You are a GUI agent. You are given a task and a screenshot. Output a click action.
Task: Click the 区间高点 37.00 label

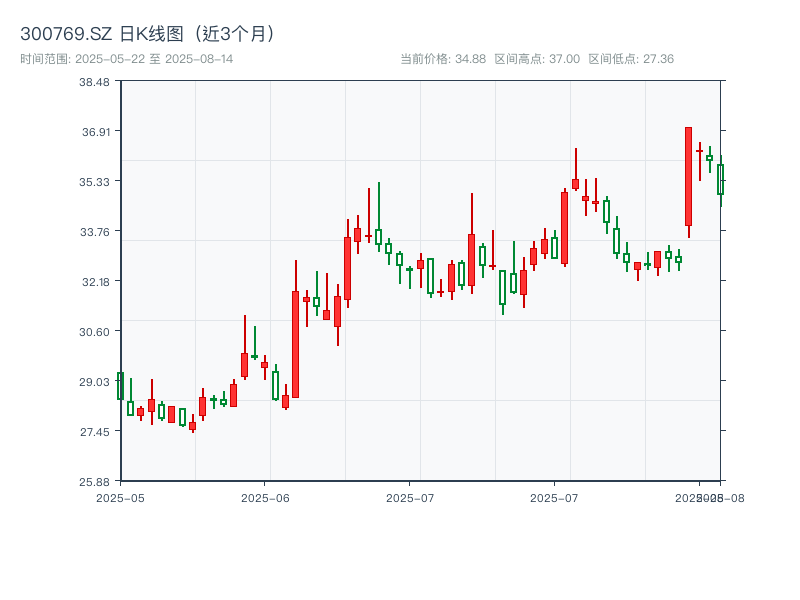click(537, 59)
